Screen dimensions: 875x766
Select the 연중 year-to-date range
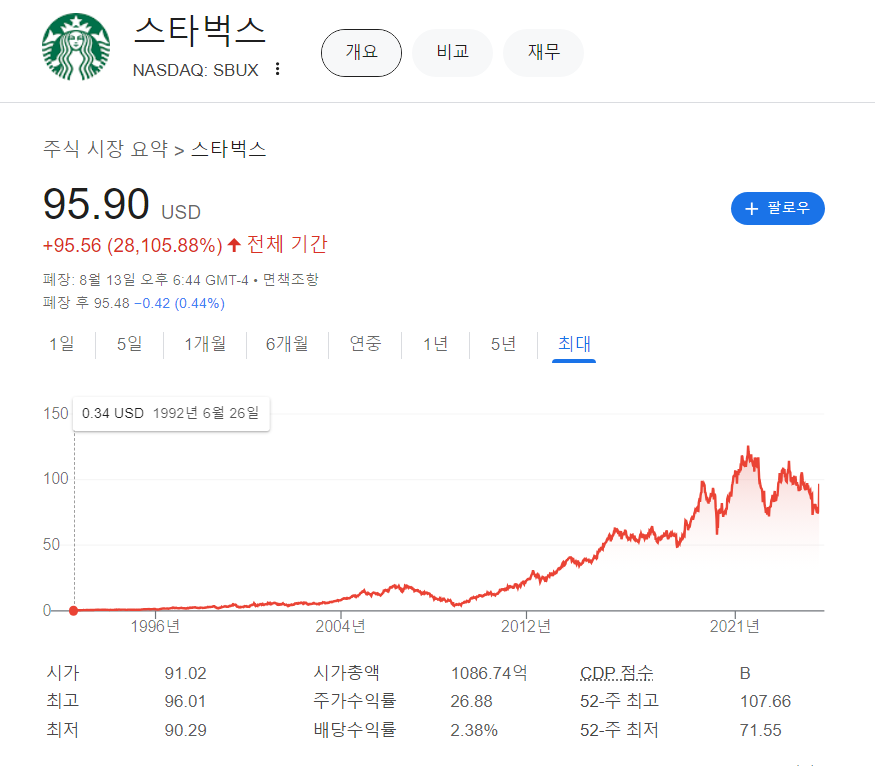tap(365, 344)
